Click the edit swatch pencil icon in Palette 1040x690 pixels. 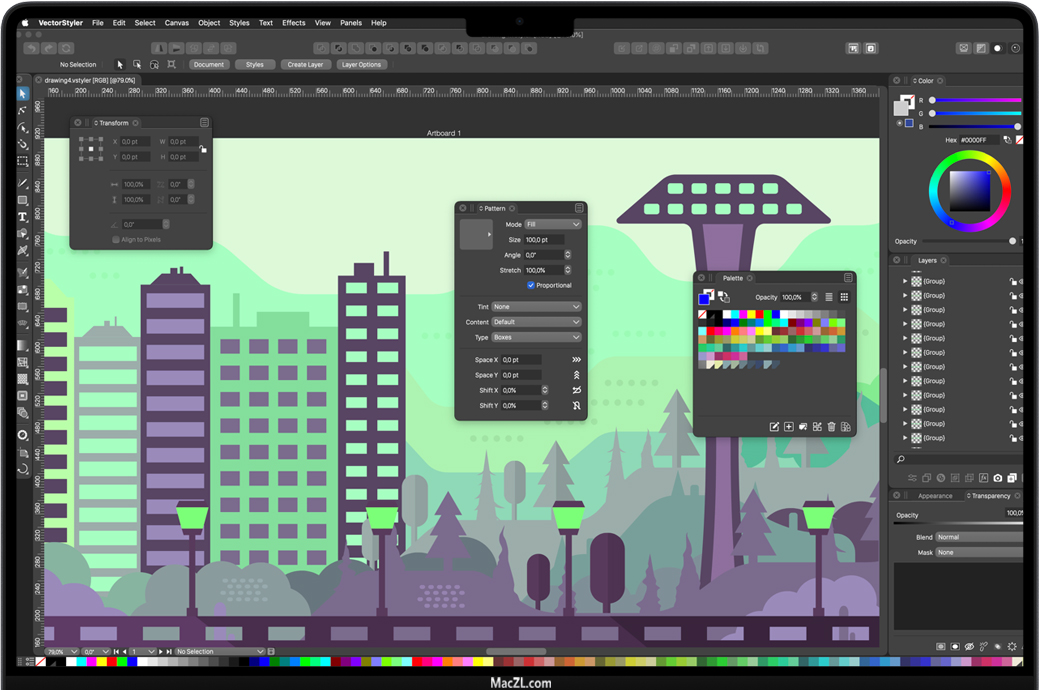coord(774,427)
